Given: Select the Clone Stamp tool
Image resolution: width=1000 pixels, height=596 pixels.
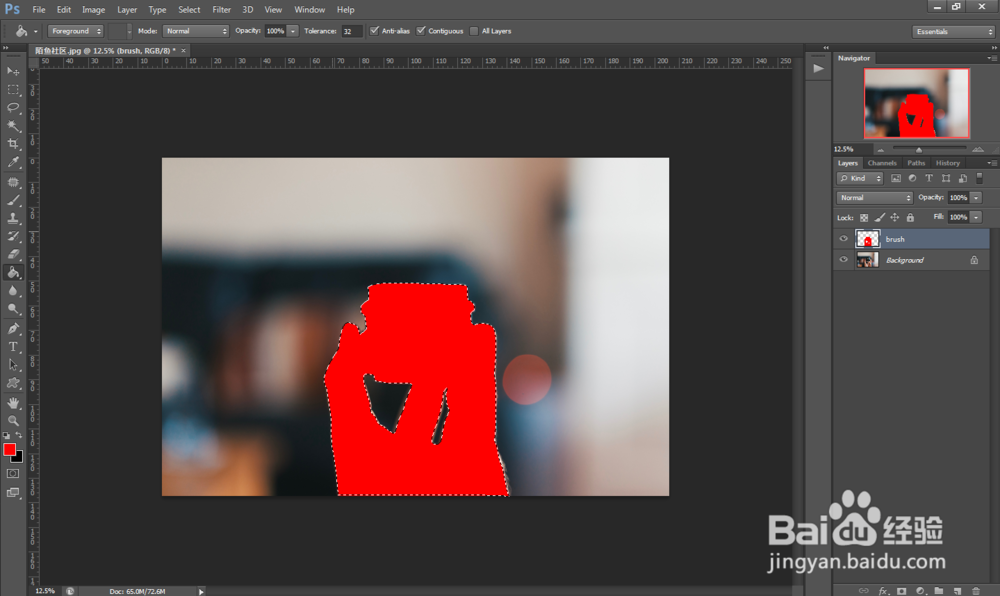Looking at the screenshot, I should (x=13, y=218).
